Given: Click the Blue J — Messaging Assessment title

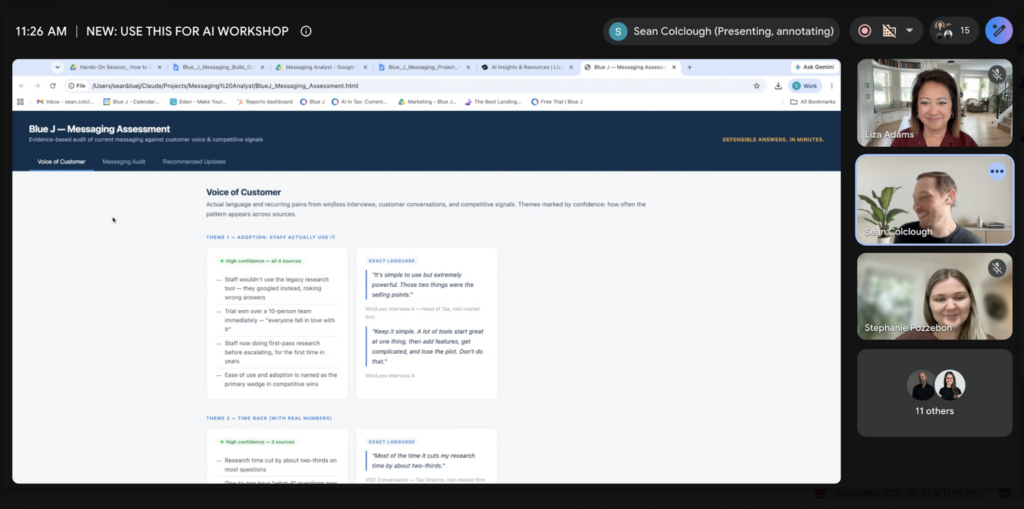Looking at the screenshot, I should (x=99, y=129).
